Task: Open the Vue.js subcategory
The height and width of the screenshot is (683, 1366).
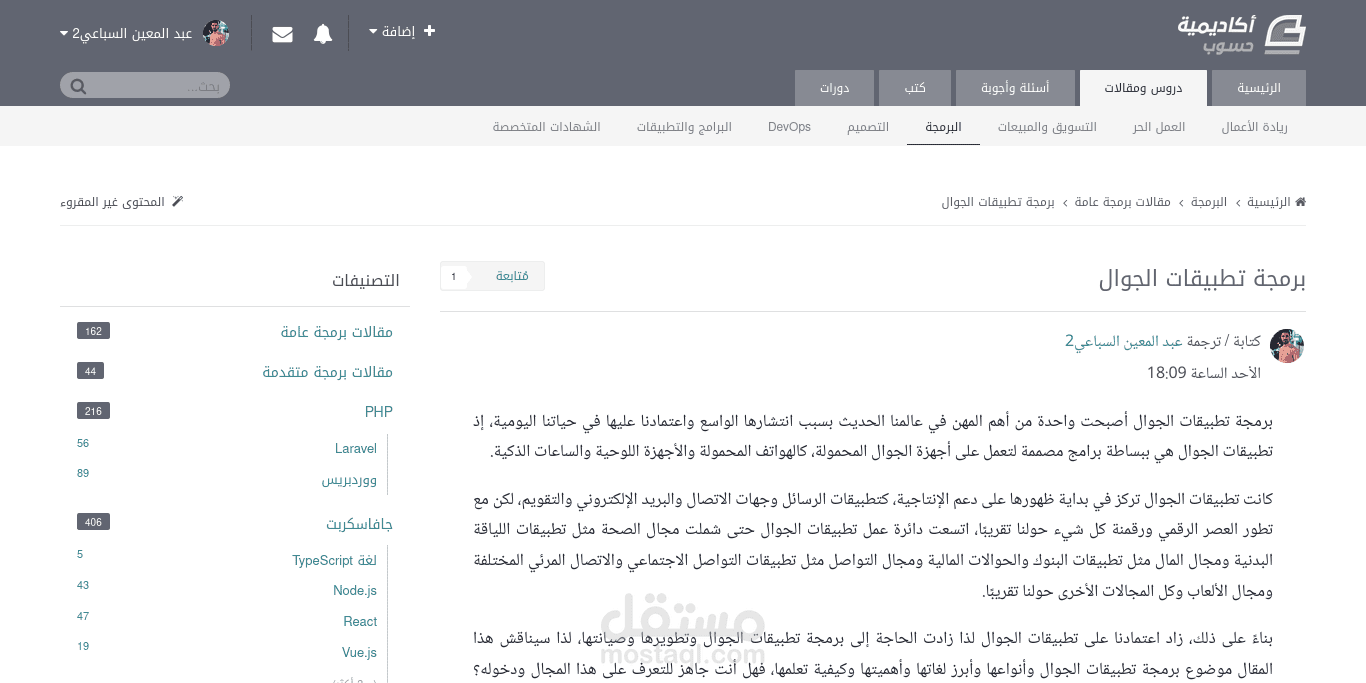Action: coord(359,653)
